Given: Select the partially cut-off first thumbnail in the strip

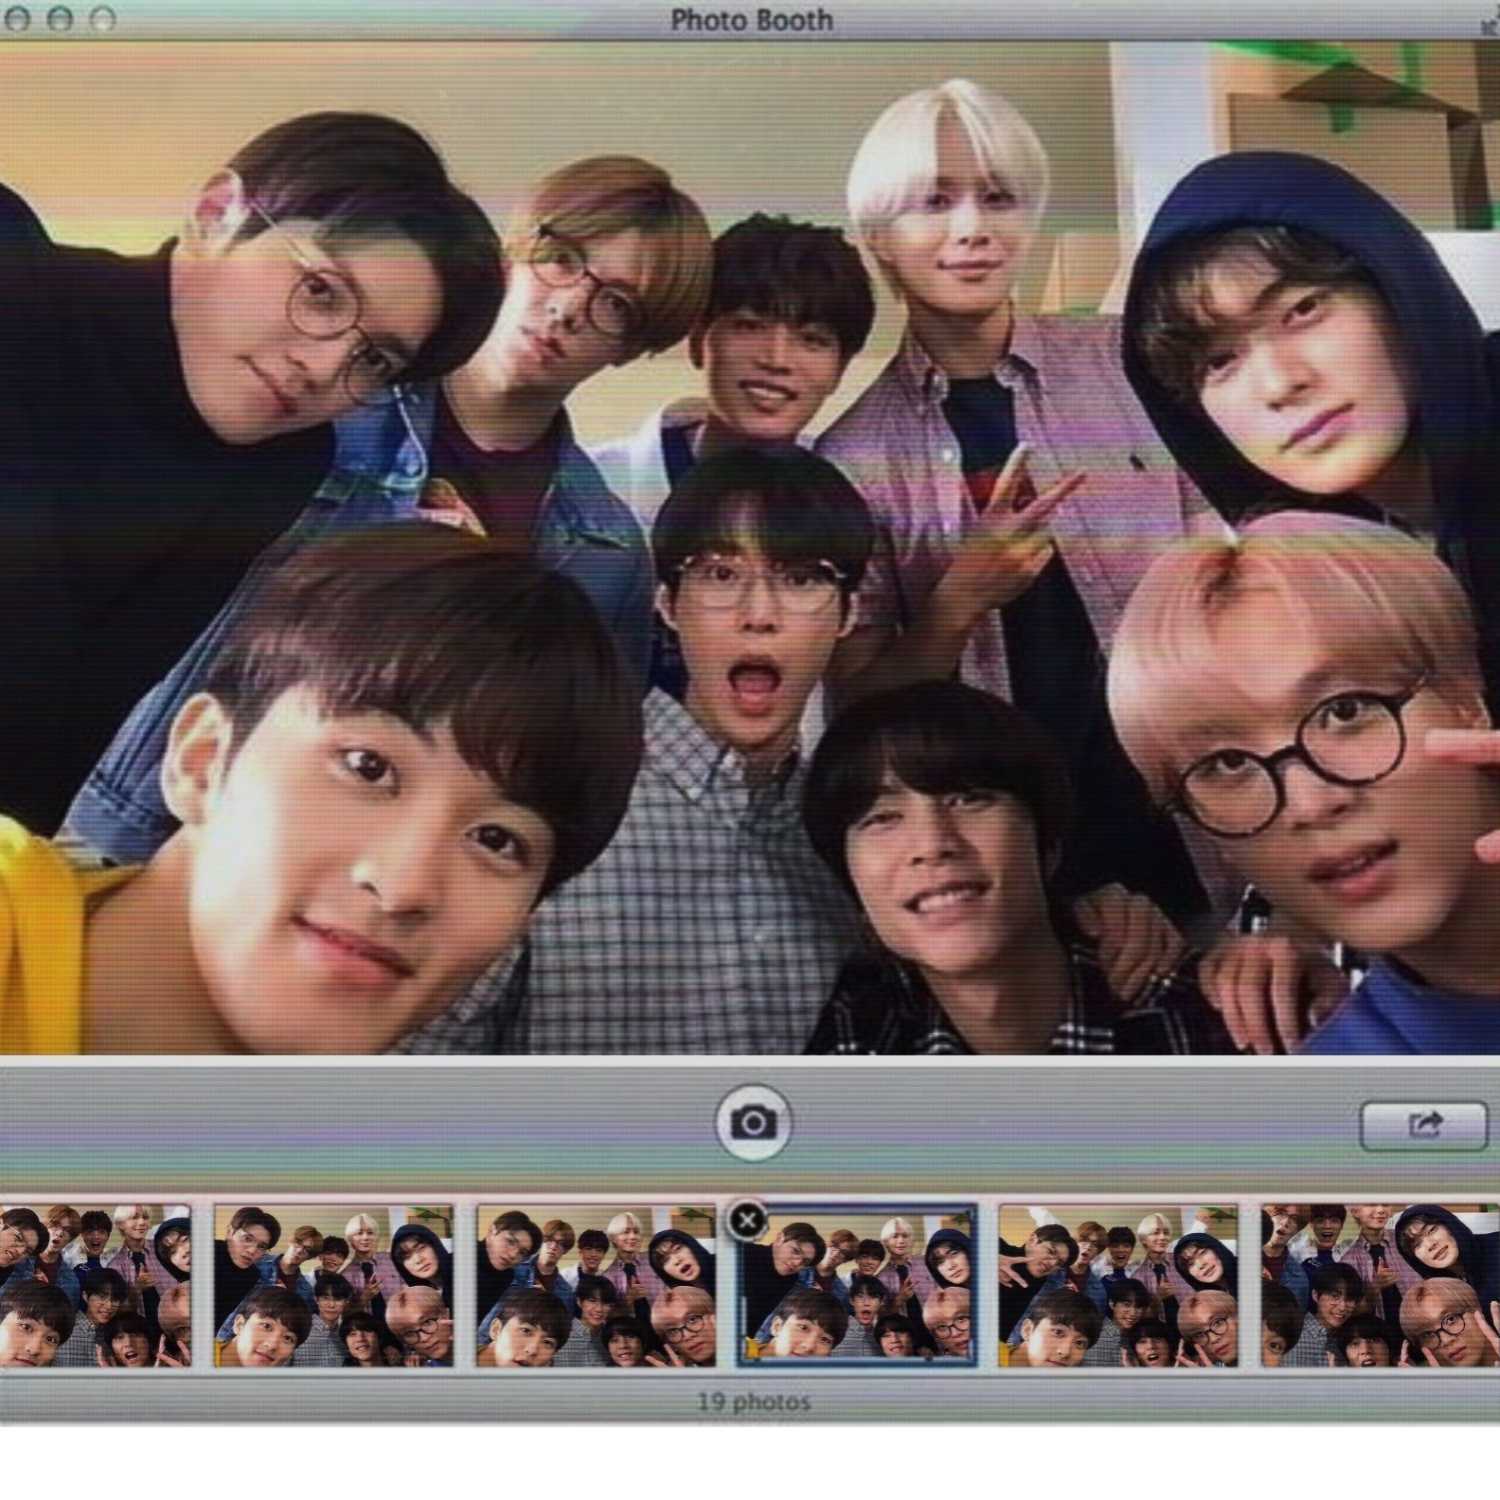Looking at the screenshot, I should point(95,1286).
